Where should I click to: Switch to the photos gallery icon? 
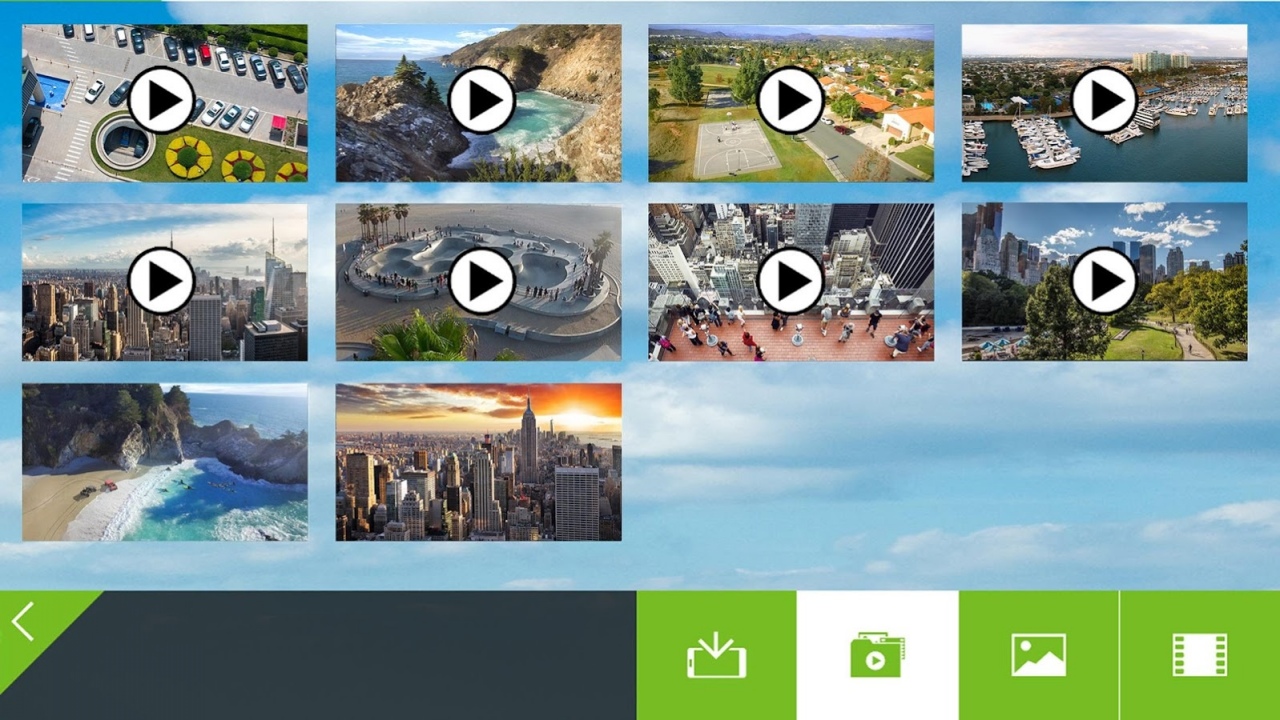pos(1038,656)
